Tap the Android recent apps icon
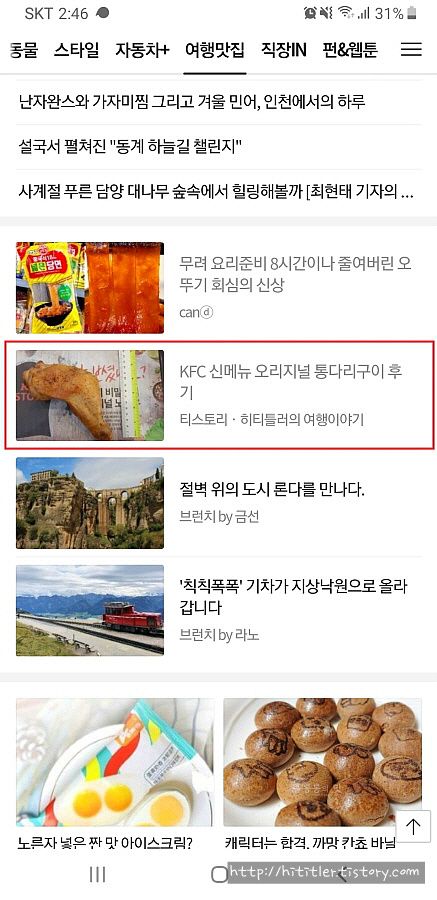 (98, 874)
